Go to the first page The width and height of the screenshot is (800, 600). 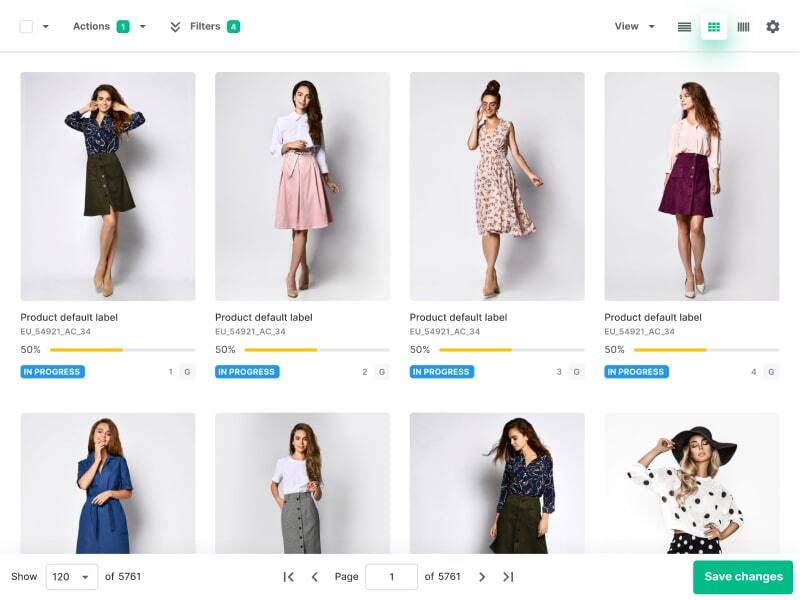(289, 577)
